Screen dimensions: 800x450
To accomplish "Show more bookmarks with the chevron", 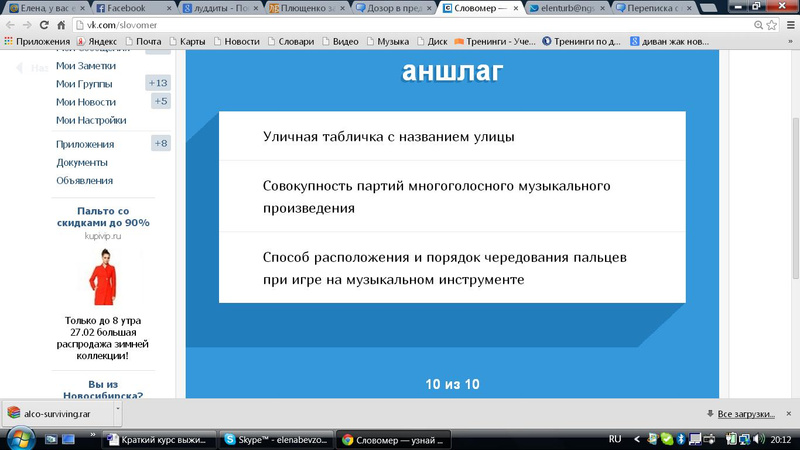I will coord(790,41).
